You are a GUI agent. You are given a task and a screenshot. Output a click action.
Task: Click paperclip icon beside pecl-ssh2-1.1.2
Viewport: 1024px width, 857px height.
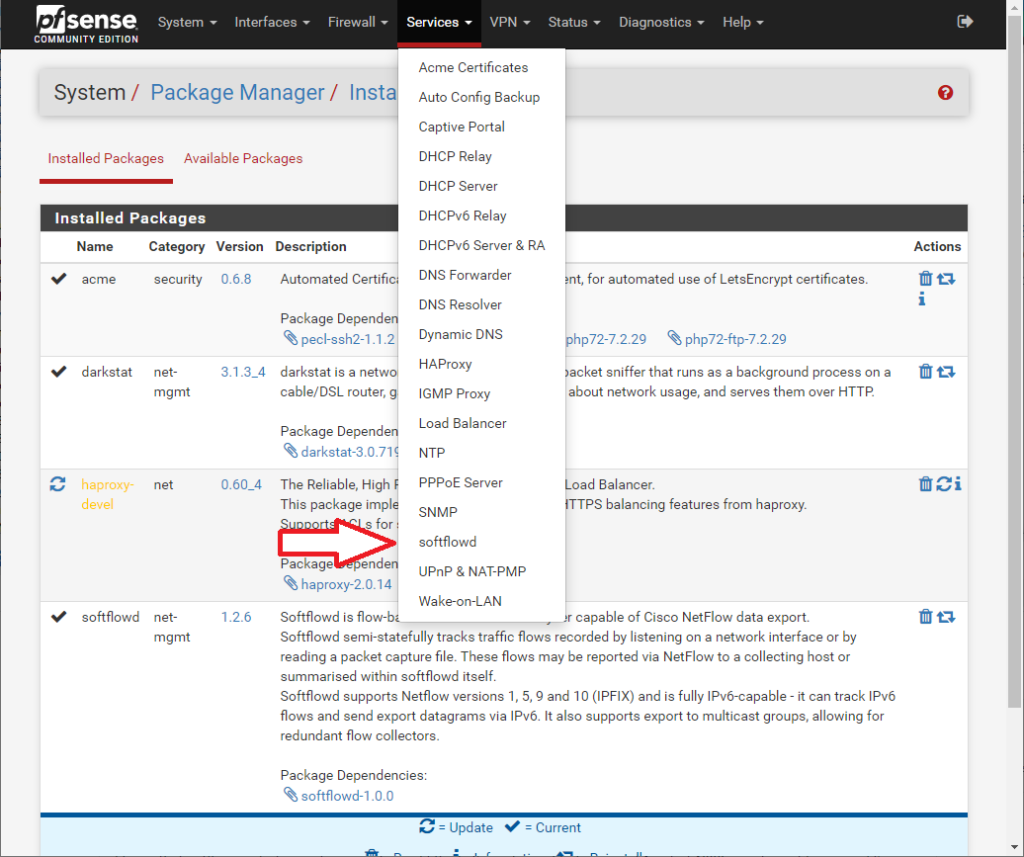click(x=291, y=338)
